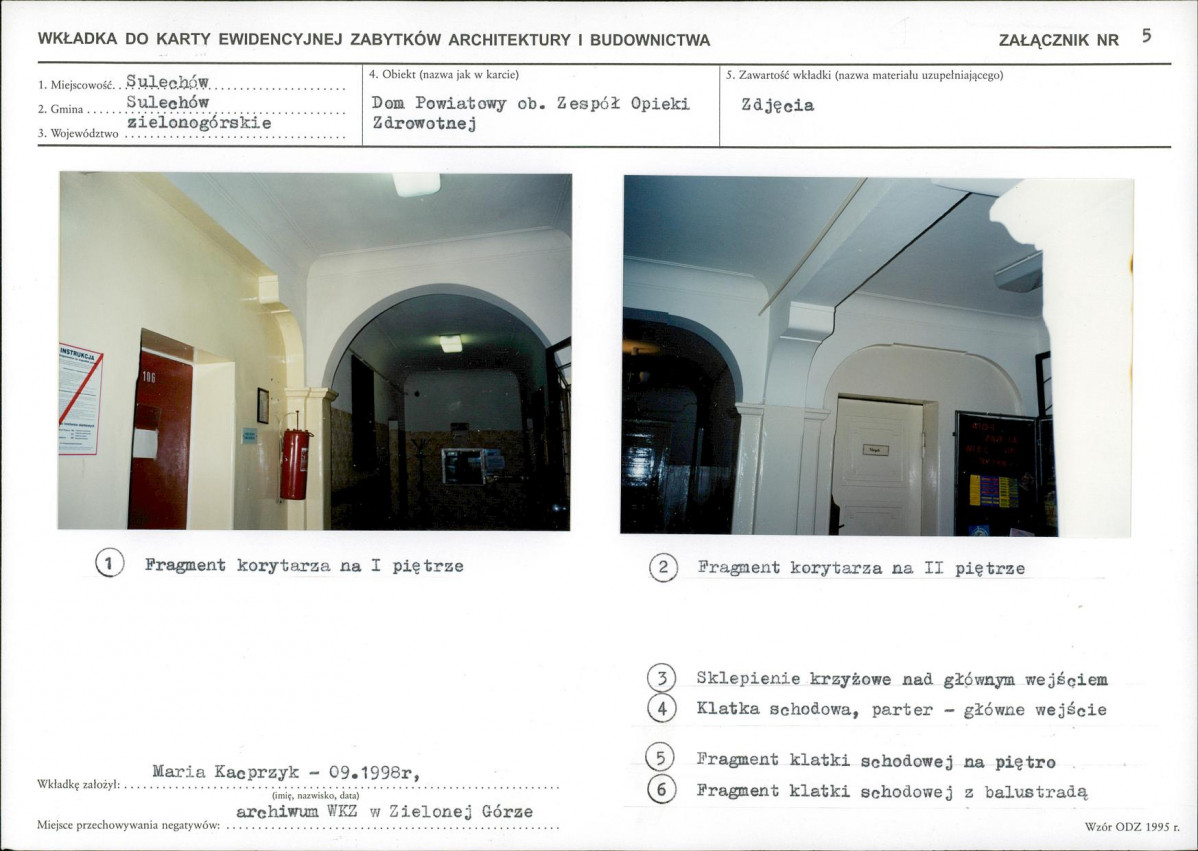The width and height of the screenshot is (1198, 851).
Task: Select the Województwo value zielonogórskie
Action: [x=199, y=123]
